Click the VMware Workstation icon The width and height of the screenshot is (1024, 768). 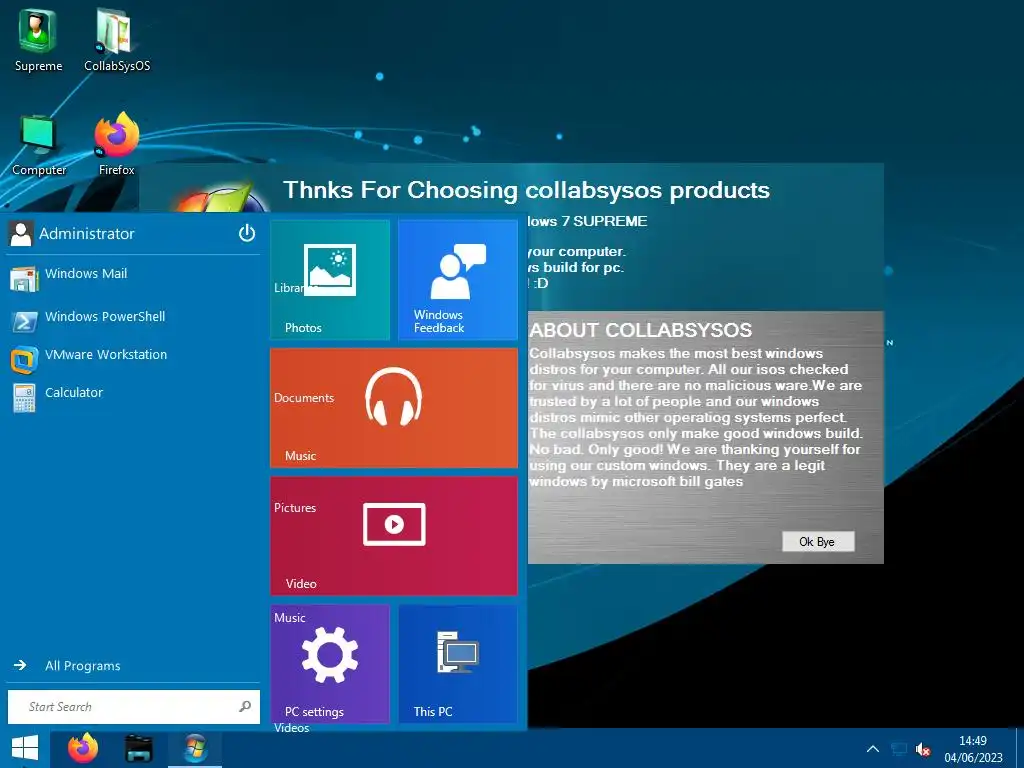[24, 360]
